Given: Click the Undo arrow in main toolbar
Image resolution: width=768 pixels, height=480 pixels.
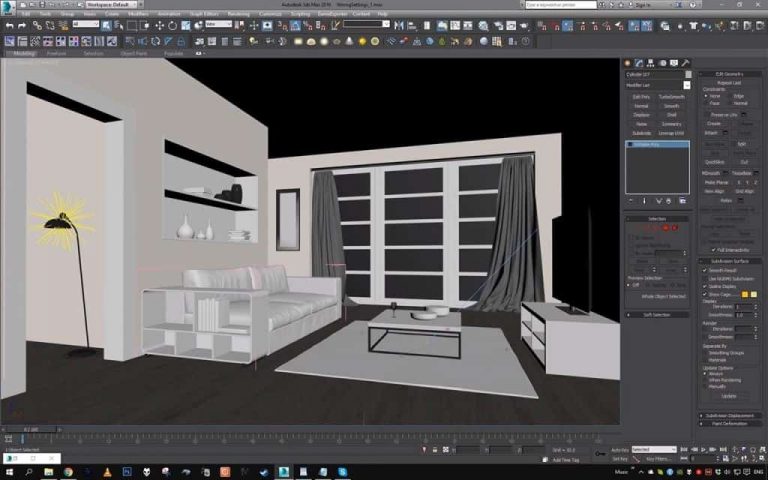Looking at the screenshot, I should (9, 25).
